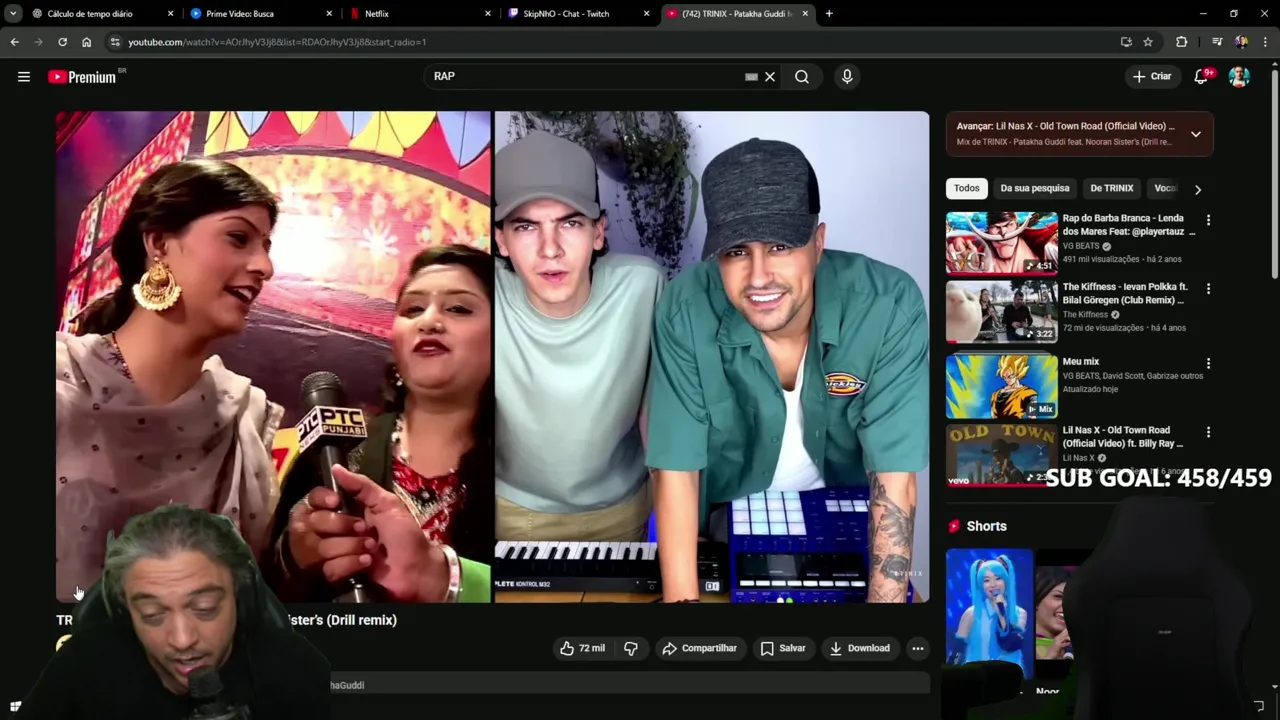Download the video

859,648
